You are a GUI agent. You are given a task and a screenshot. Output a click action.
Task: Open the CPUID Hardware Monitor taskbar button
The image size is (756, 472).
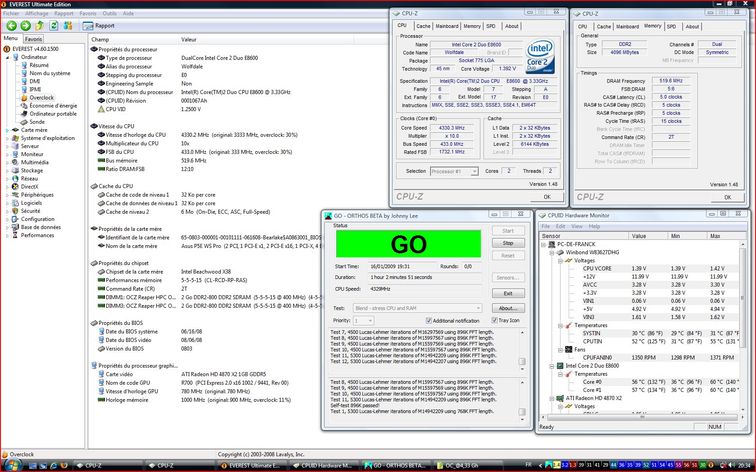click(x=323, y=466)
